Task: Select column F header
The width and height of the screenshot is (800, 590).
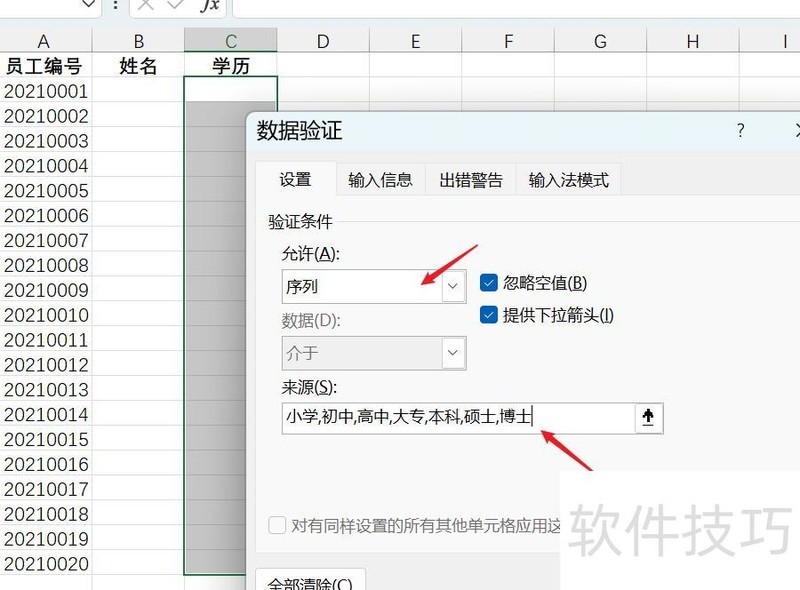Action: click(x=508, y=41)
